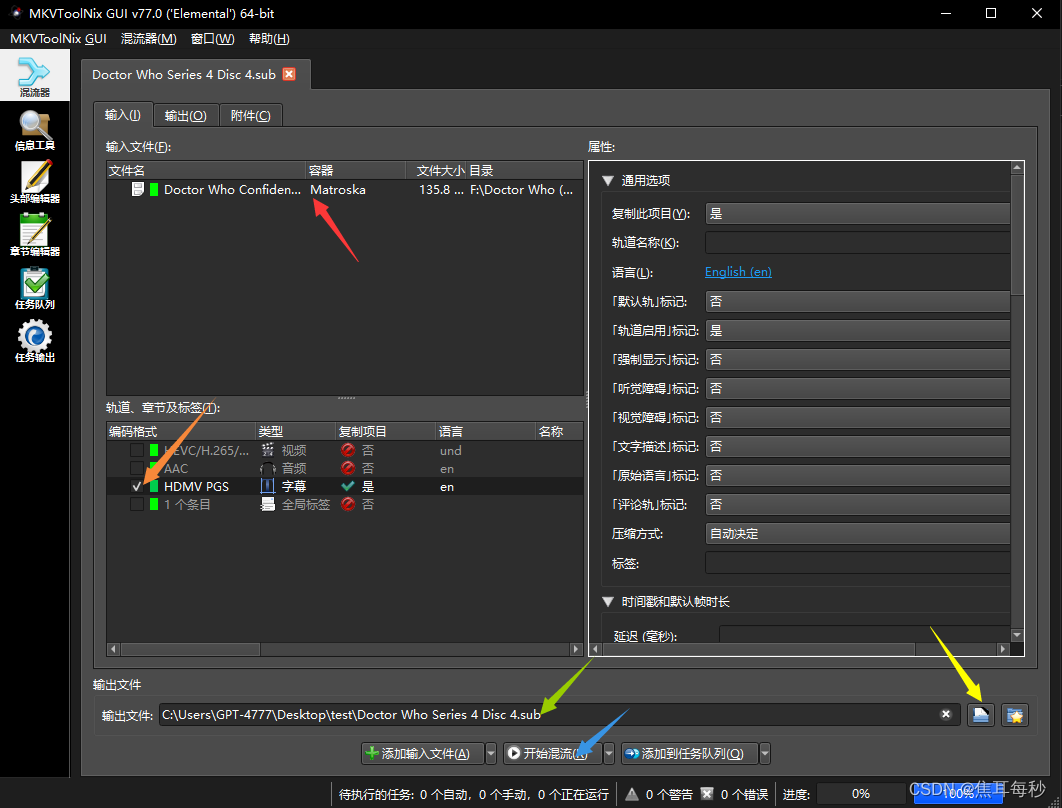Open the 任务输出 job output
Viewport: 1062px width, 808px height.
click(x=35, y=341)
